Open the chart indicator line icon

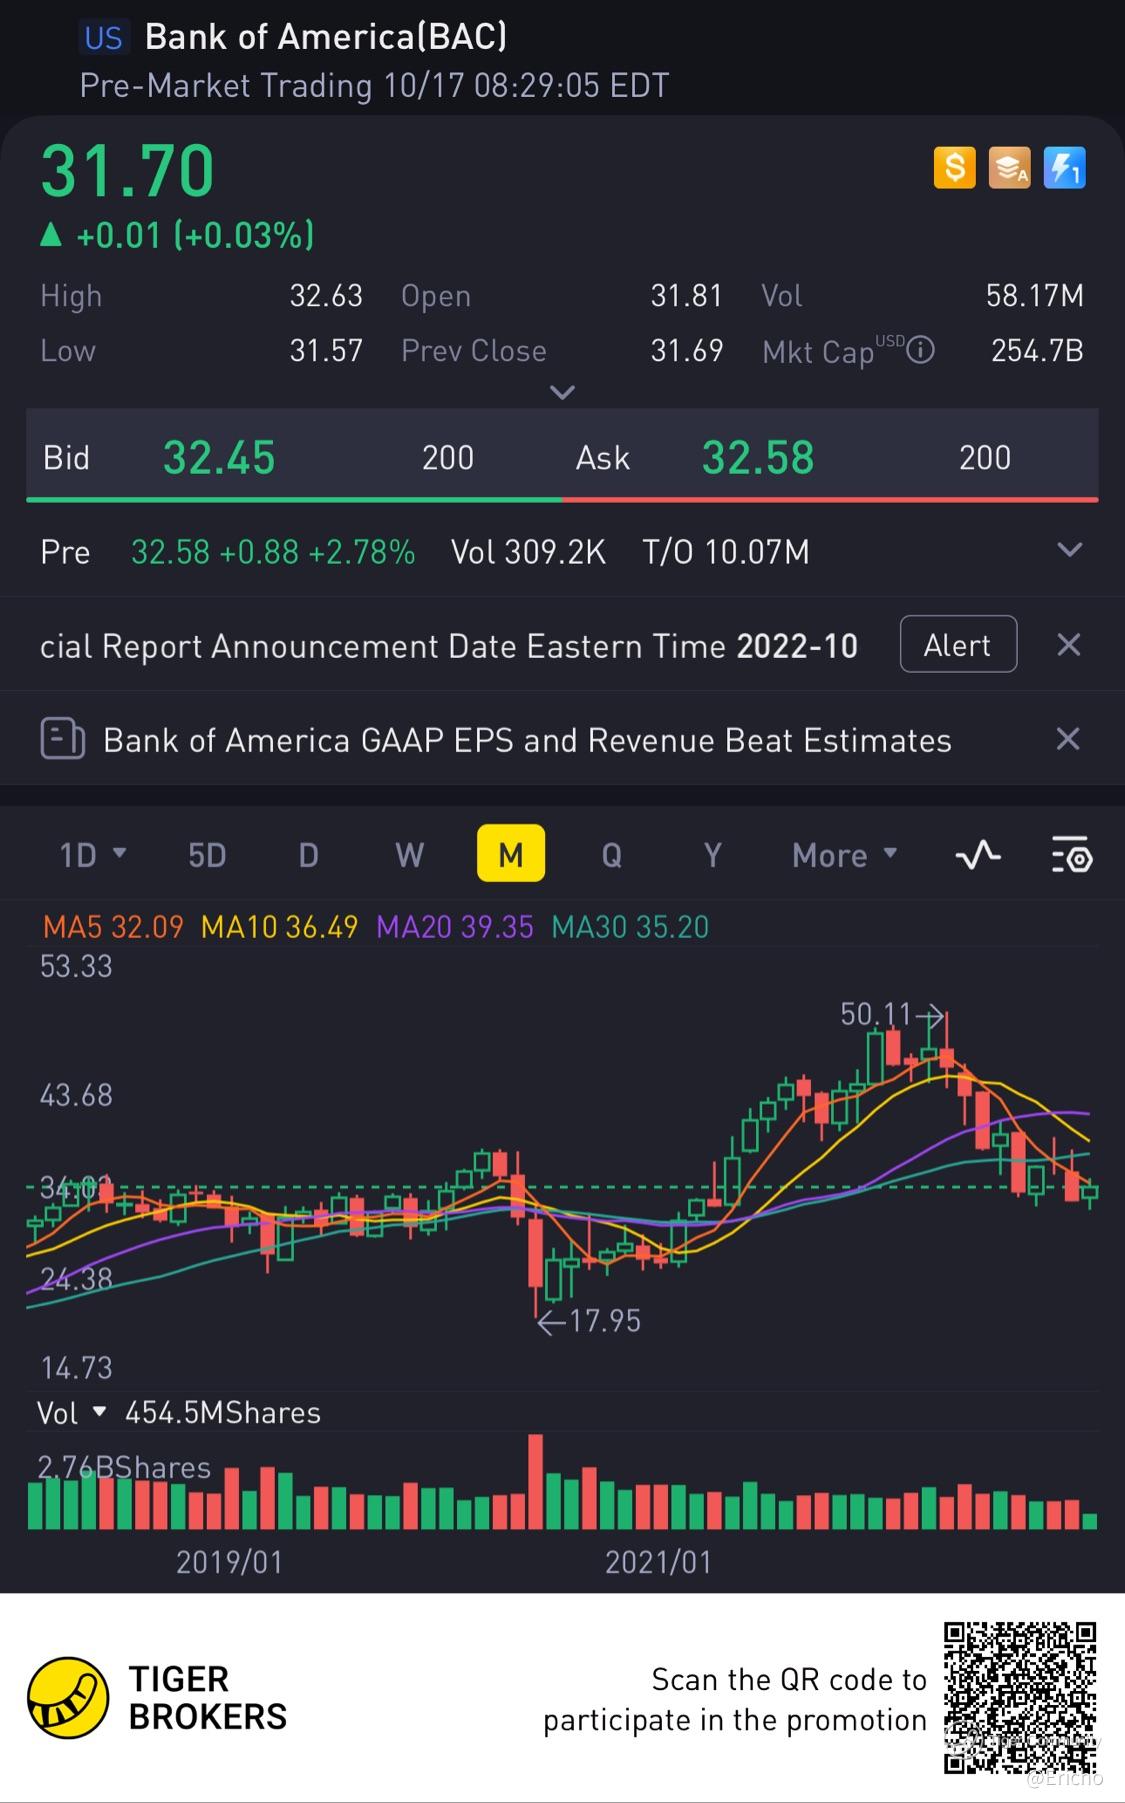977,855
